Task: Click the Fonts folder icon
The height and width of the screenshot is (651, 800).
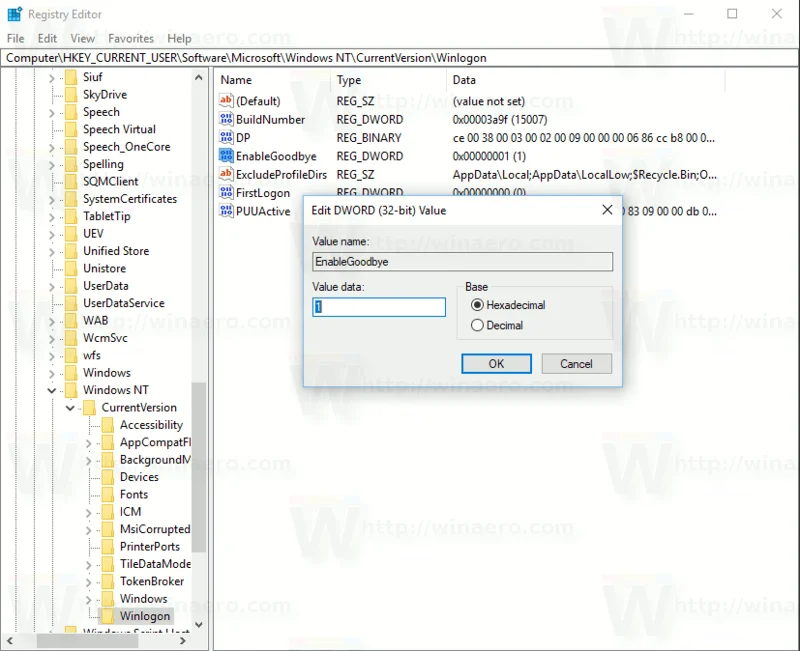Action: coord(108,494)
